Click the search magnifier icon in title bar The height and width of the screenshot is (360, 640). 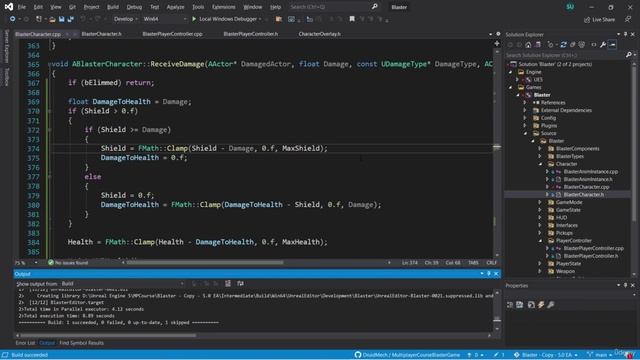point(374,7)
